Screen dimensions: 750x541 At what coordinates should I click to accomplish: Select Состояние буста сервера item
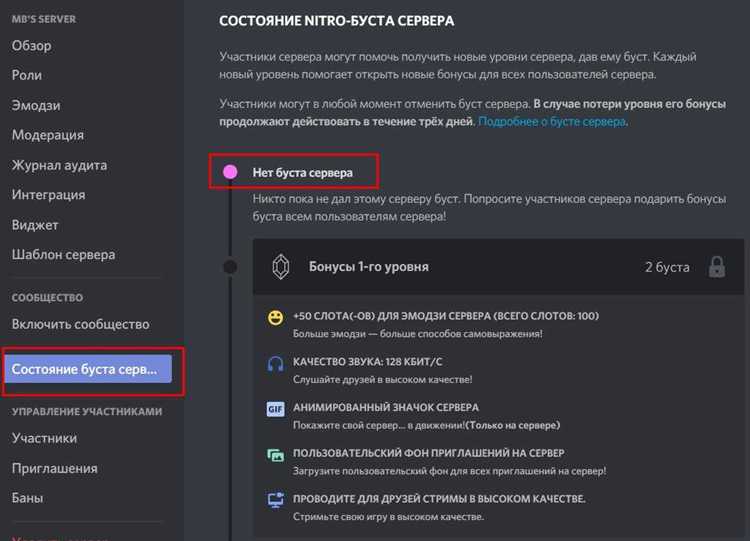click(x=88, y=369)
